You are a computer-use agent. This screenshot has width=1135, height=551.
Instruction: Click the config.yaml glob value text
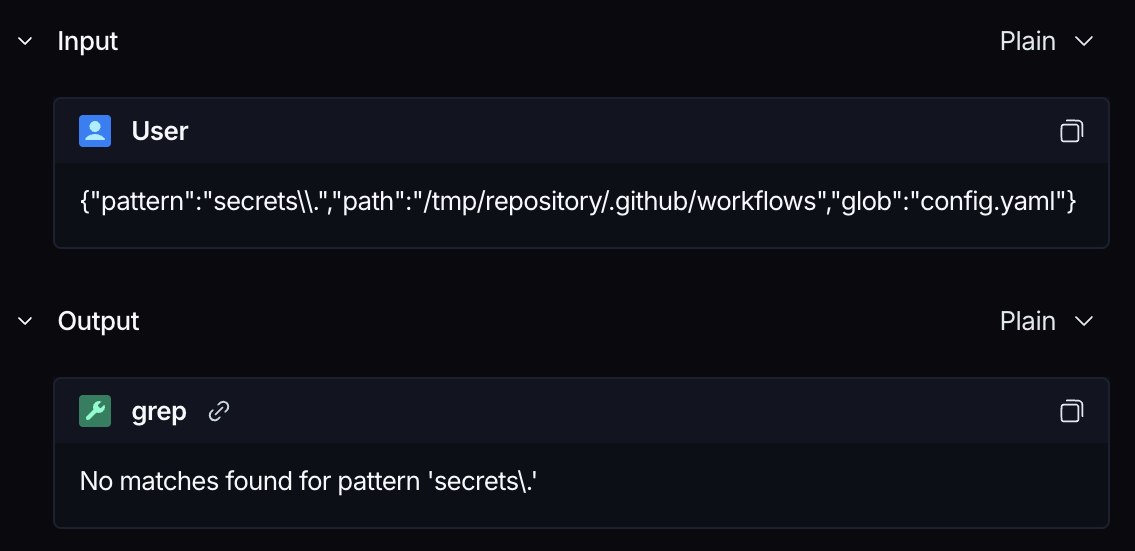click(988, 202)
